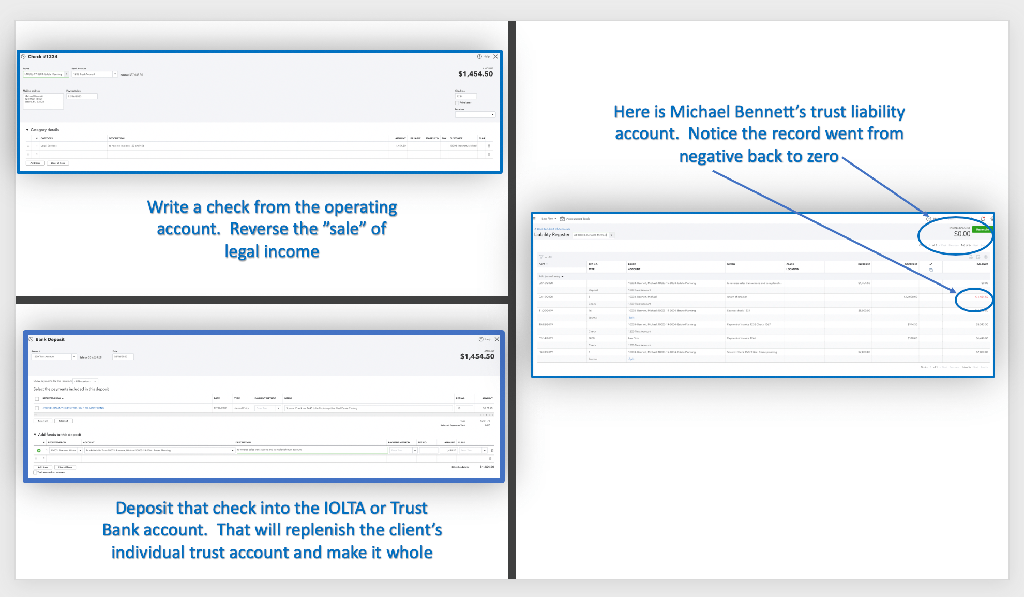Open the left dropdown menu in the register top bar
The height and width of the screenshot is (597, 1024).
(549, 219)
